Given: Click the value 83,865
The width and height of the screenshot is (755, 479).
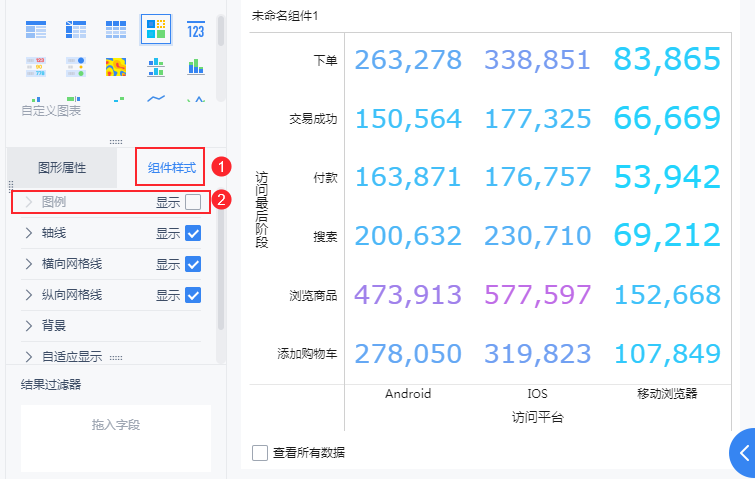Looking at the screenshot, I should pos(667,59).
